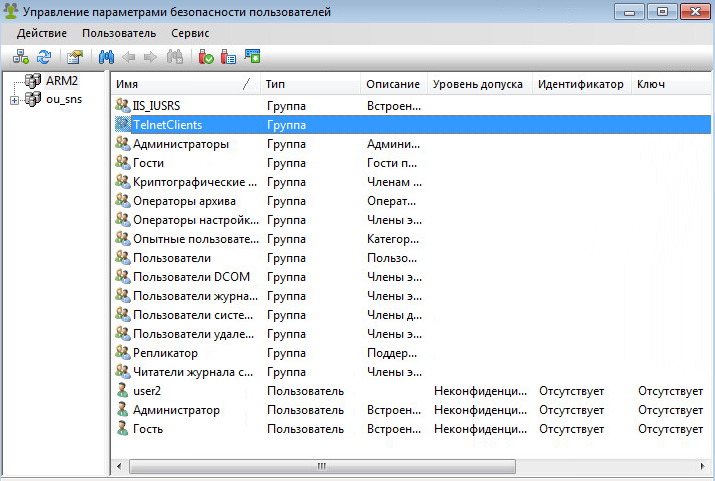Click the grey right arrow icon
715x481 pixels.
tap(150, 57)
